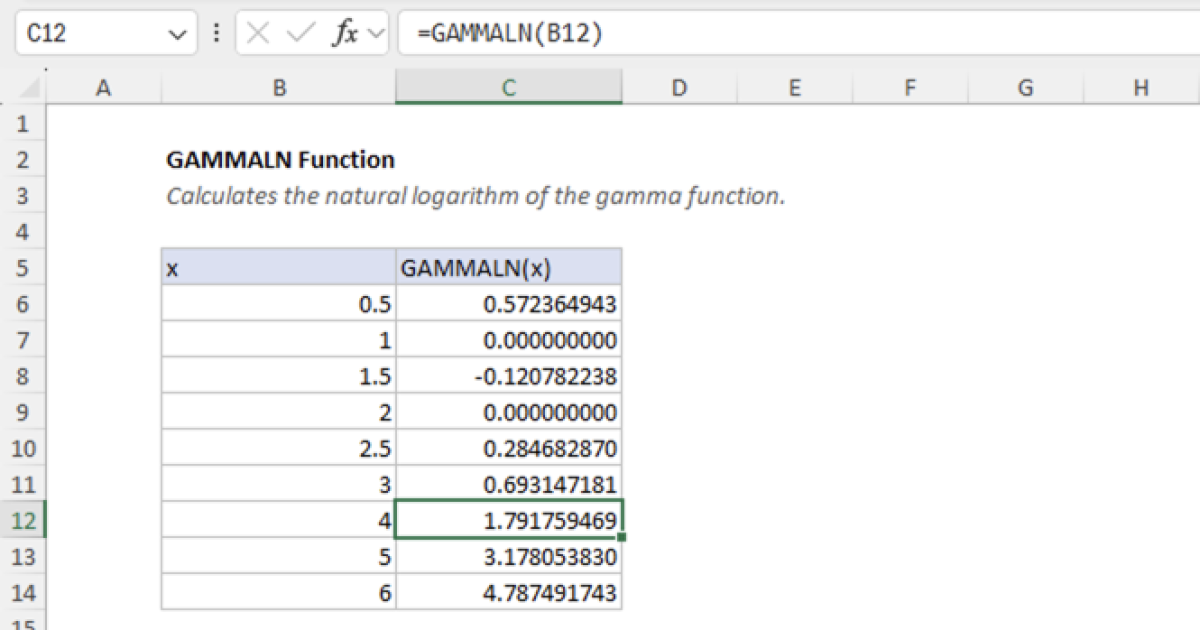Click row number 12

pyautogui.click(x=22, y=520)
